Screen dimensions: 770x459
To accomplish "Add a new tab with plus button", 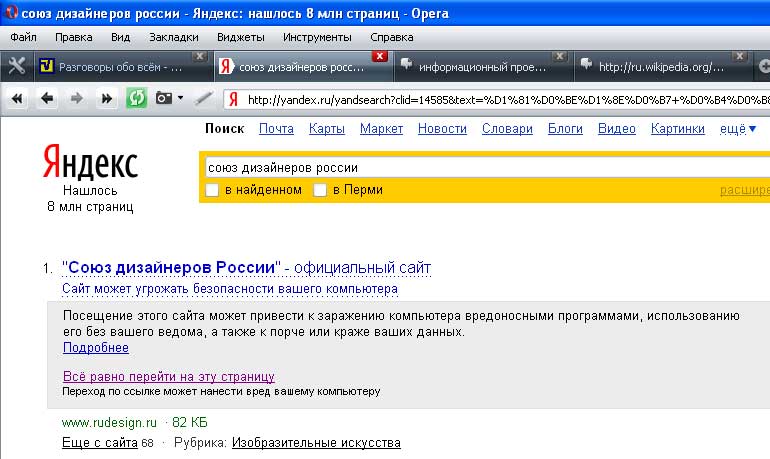I will (764, 66).
